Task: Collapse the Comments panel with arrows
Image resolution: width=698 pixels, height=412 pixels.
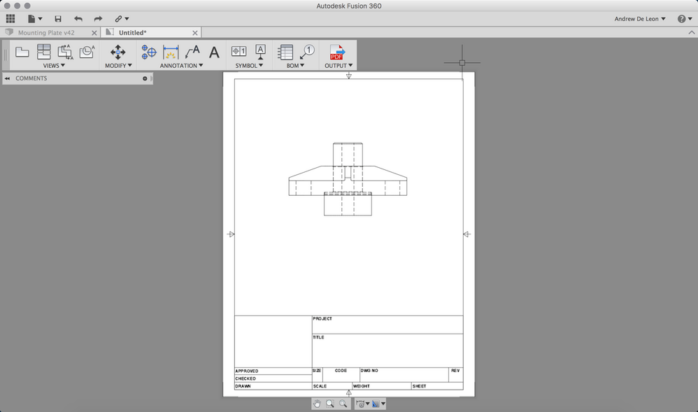Action: point(7,78)
